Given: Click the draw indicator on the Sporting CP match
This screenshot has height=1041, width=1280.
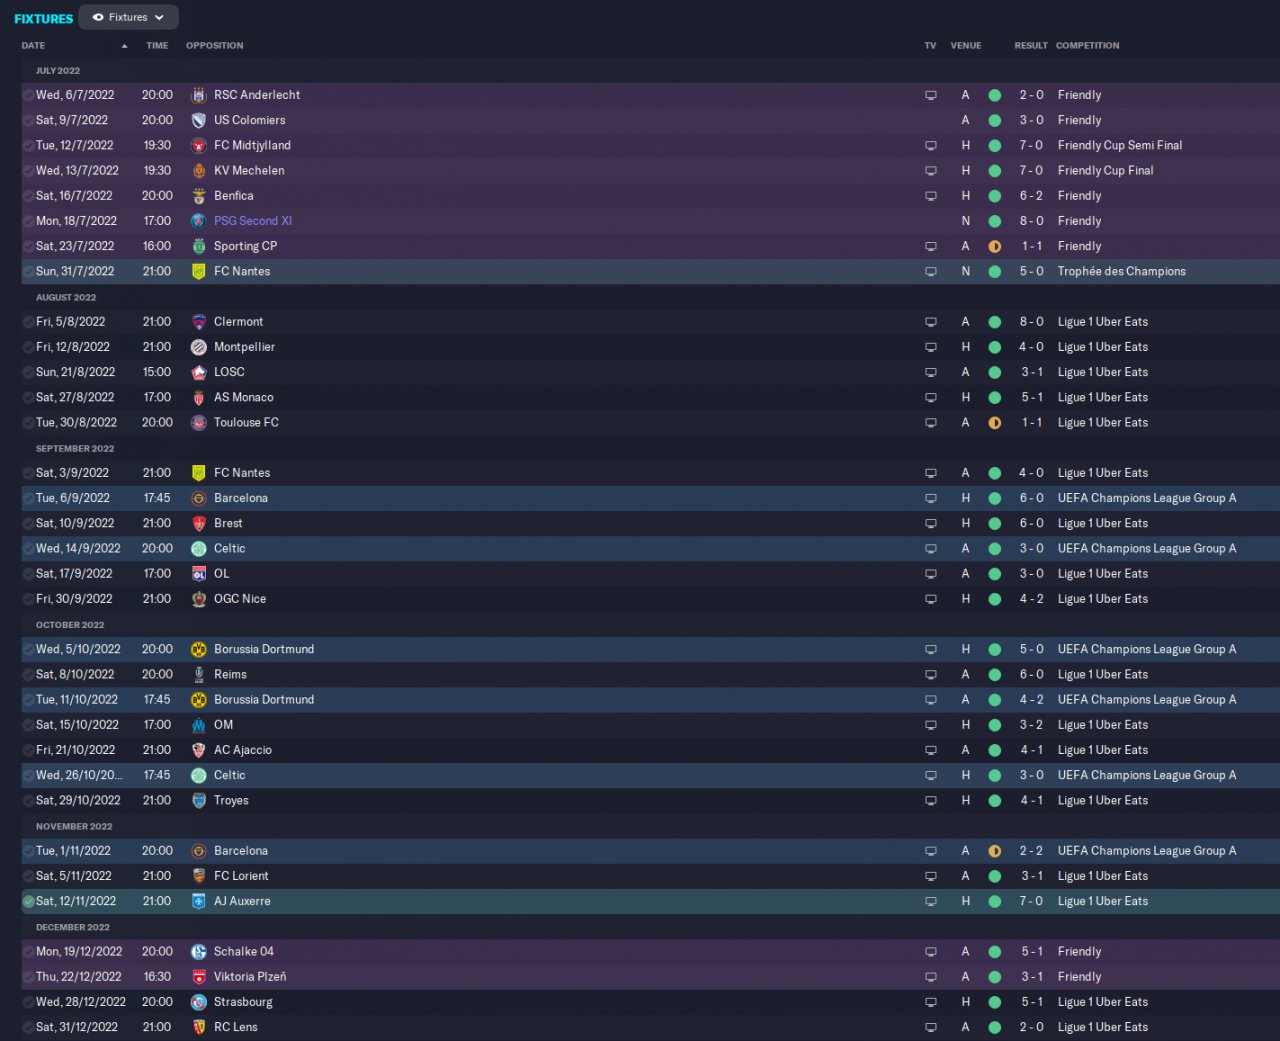Looking at the screenshot, I should tap(994, 246).
